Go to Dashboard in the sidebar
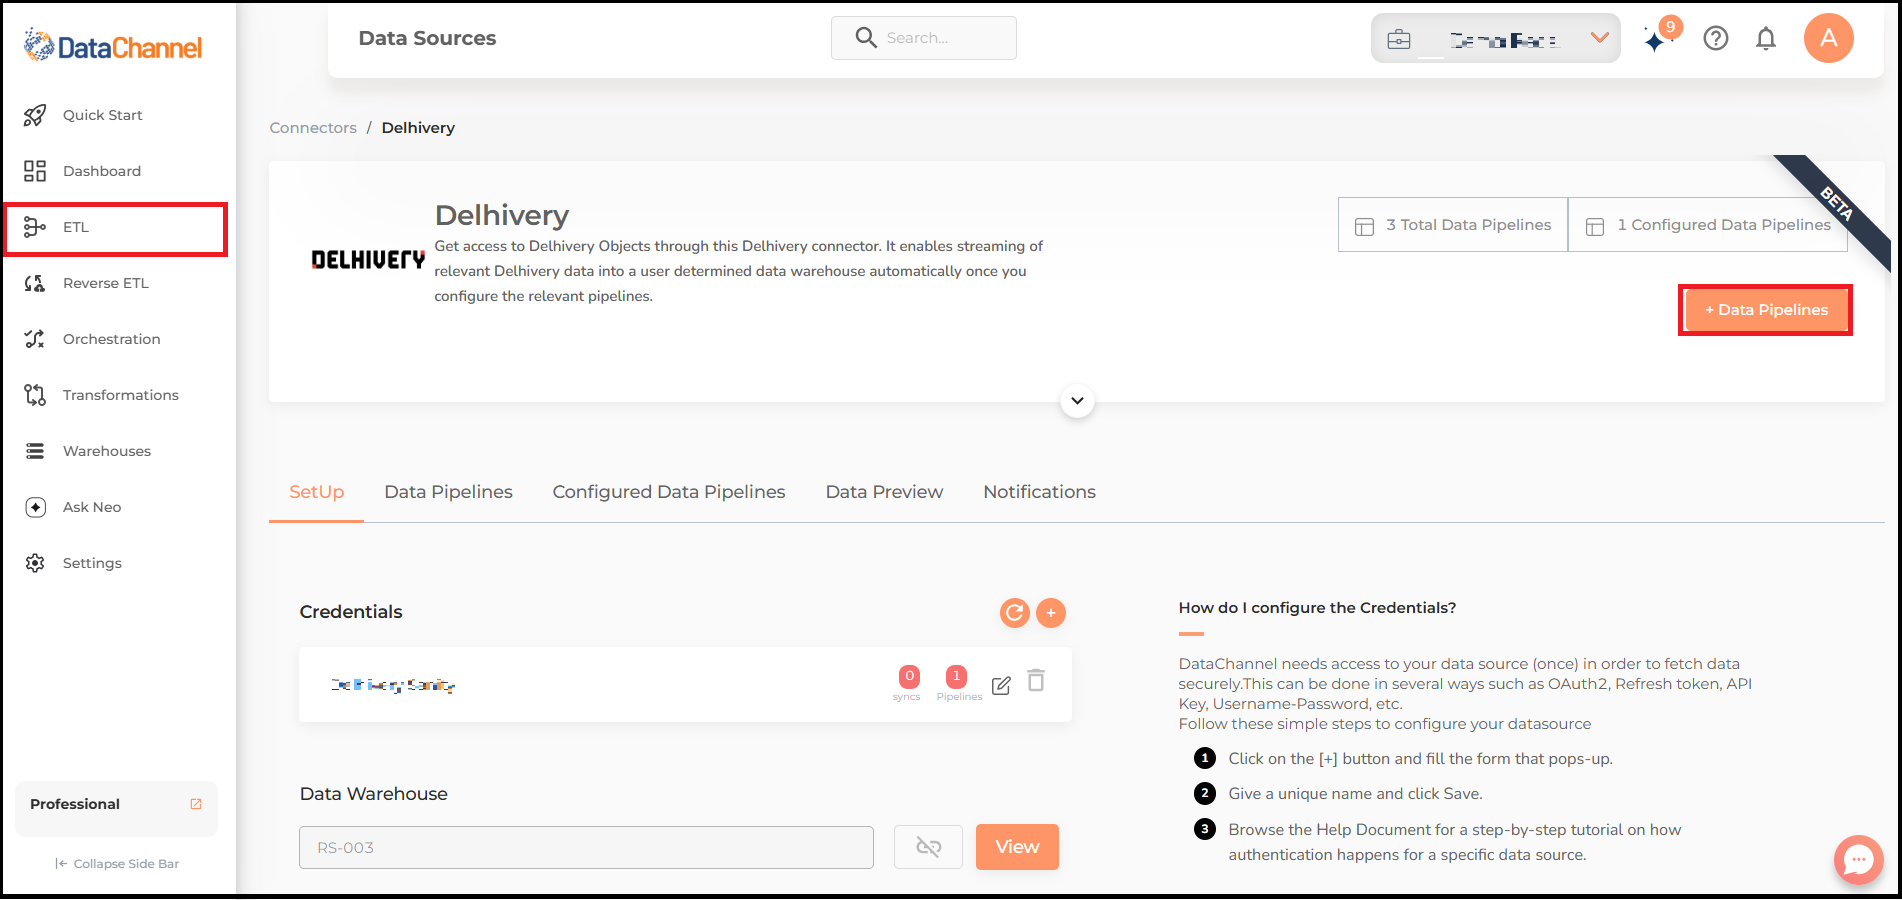The height and width of the screenshot is (900, 1902). 101,171
